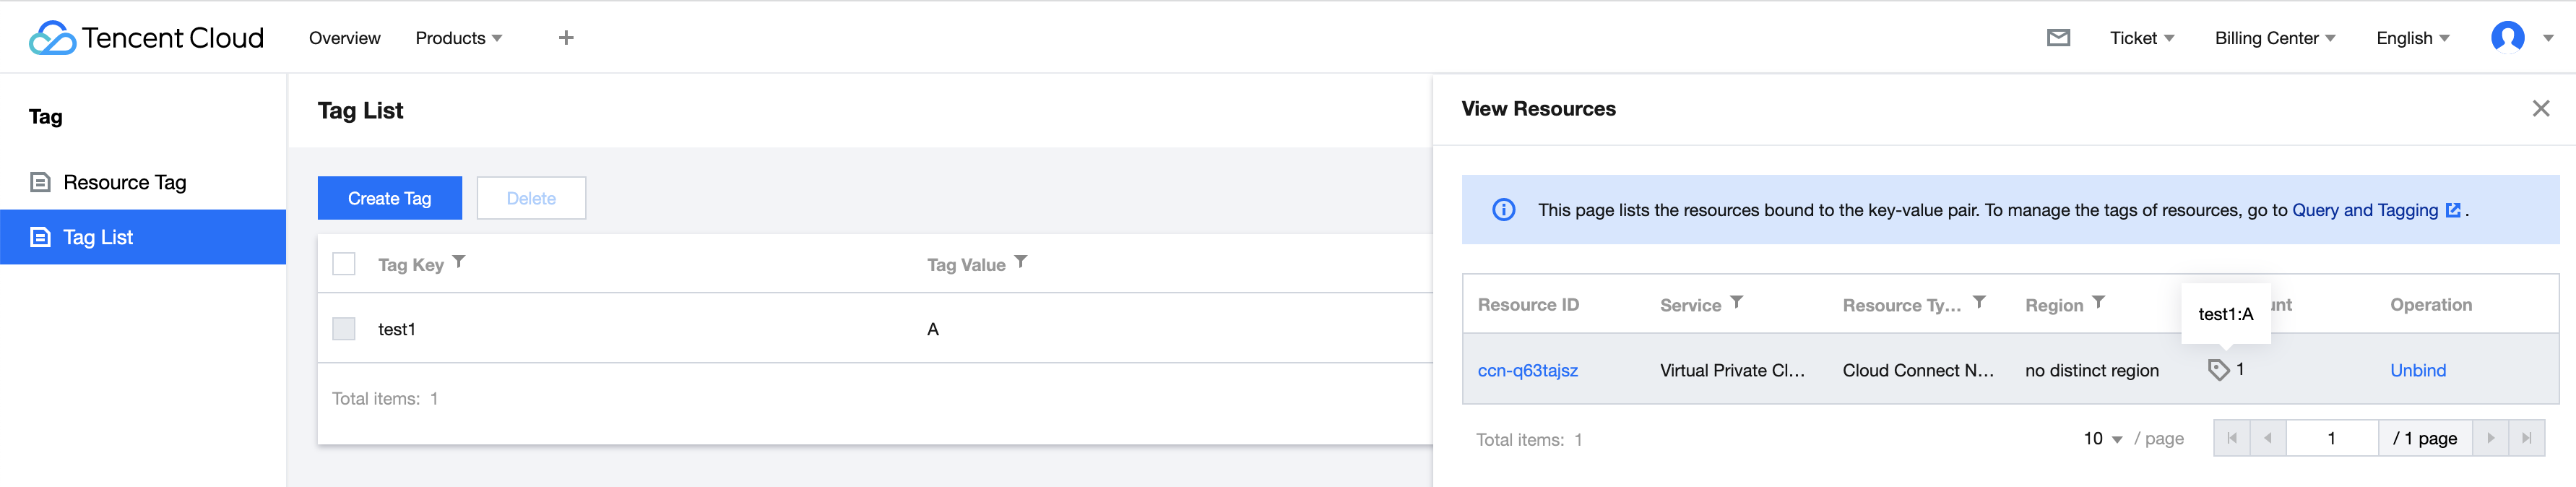Click the Tag Key filter icon
The height and width of the screenshot is (487, 2576).
click(459, 262)
